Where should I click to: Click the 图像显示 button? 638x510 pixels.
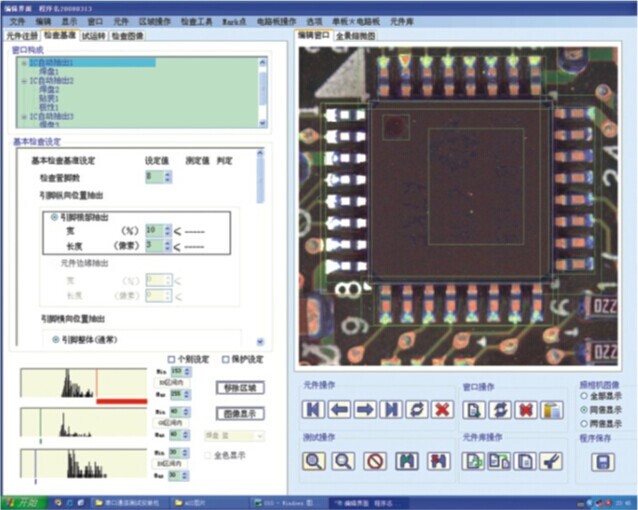[x=240, y=412]
